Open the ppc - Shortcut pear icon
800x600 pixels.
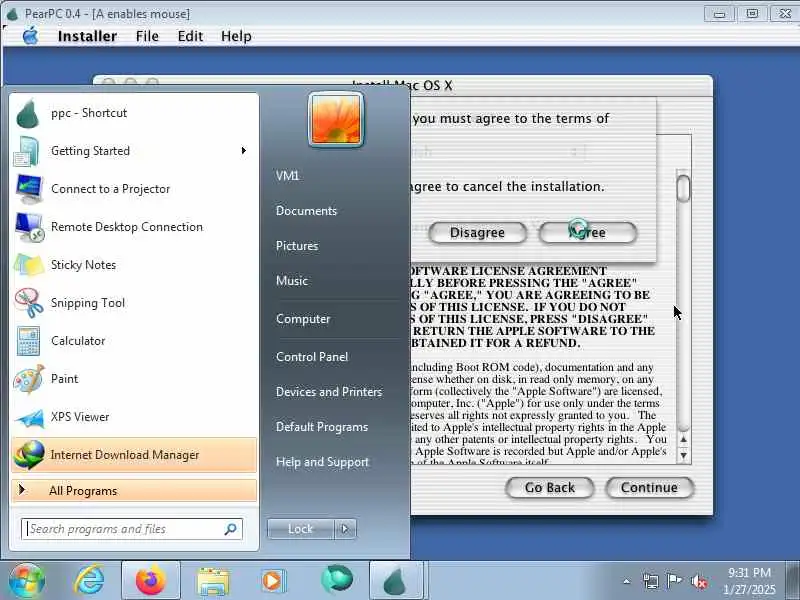[x=28, y=113]
